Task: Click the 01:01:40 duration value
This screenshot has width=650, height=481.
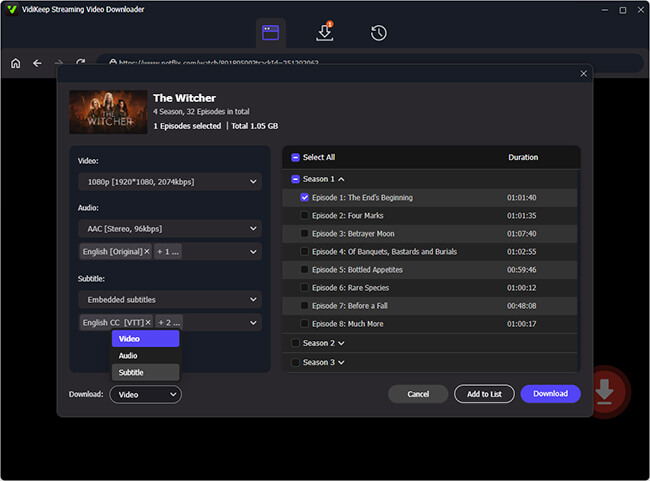Action: 521,197
